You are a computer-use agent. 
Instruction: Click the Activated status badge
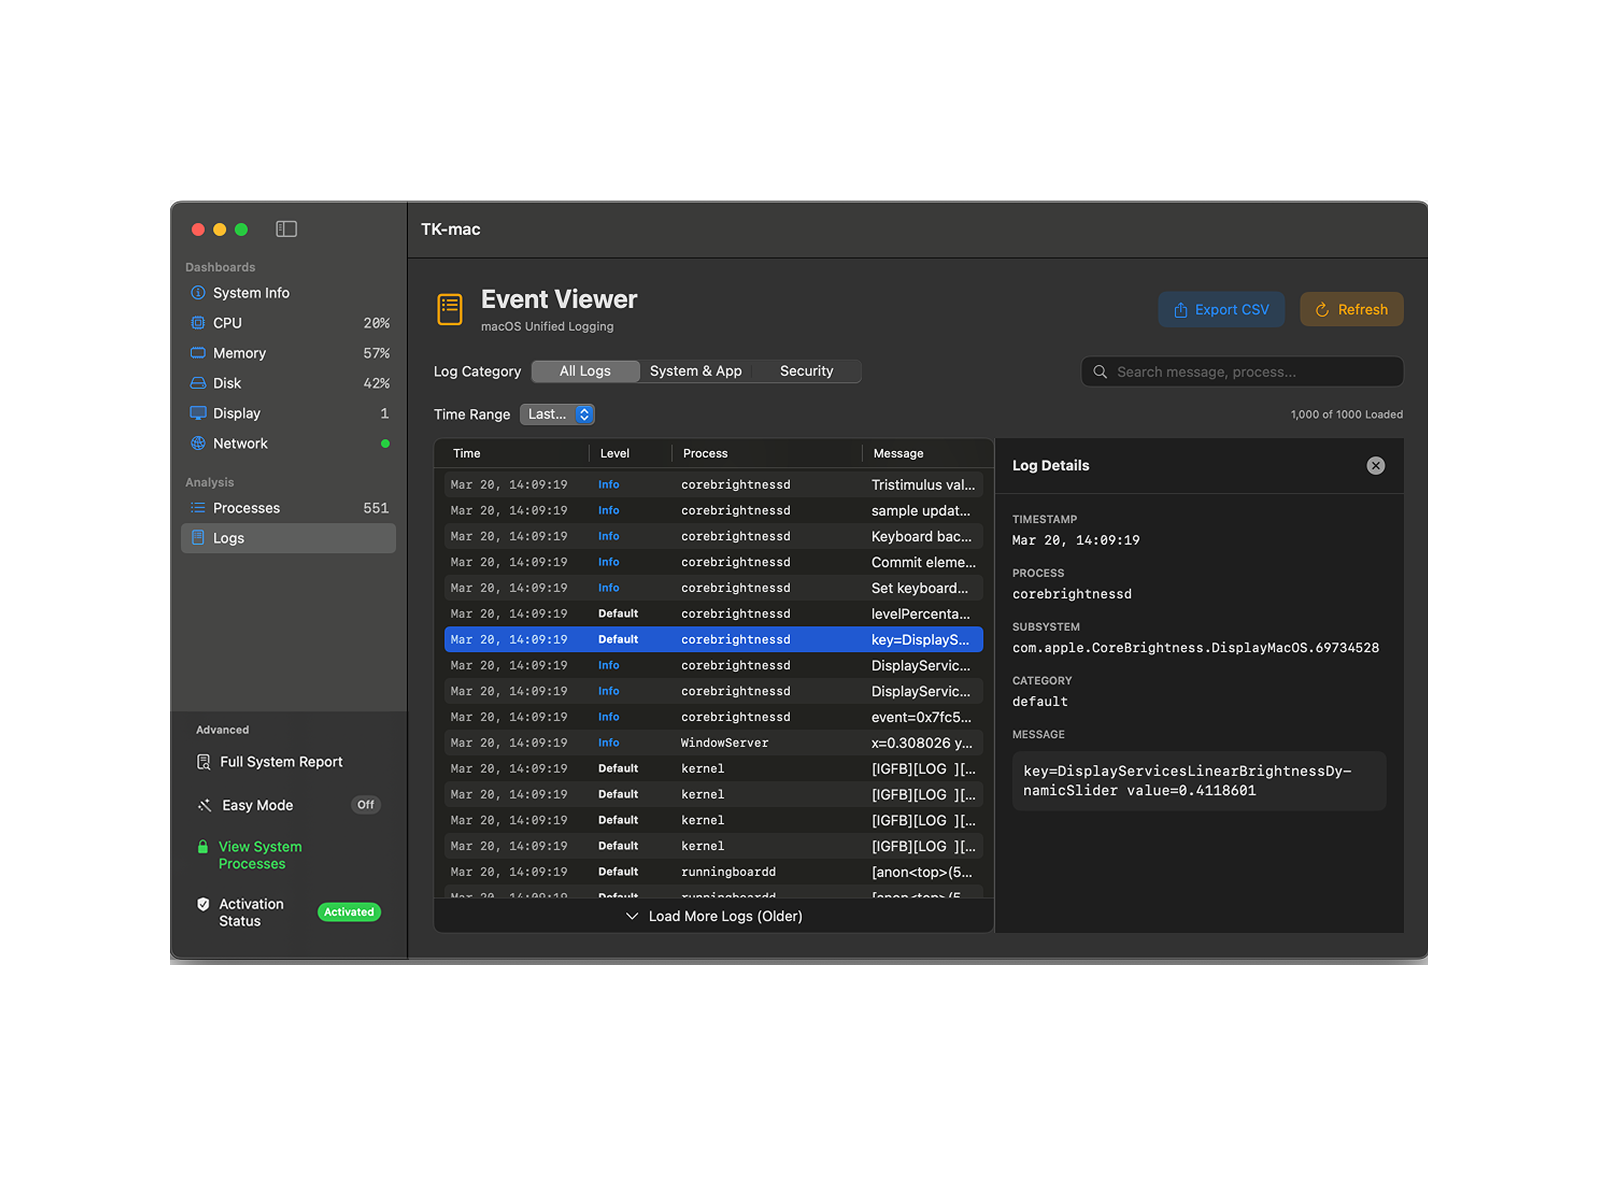click(x=349, y=912)
